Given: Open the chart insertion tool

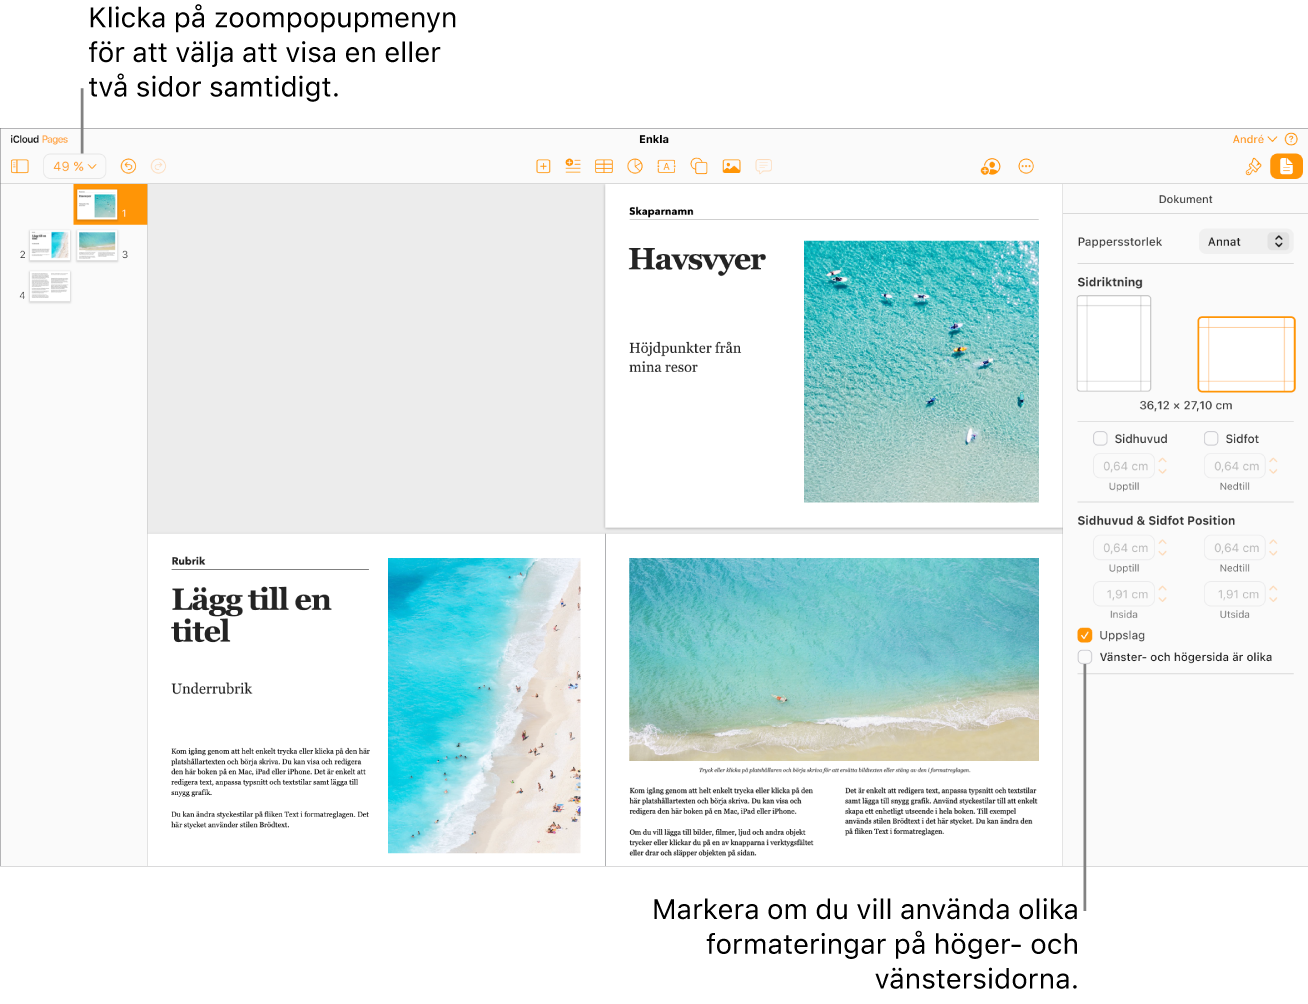Looking at the screenshot, I should pos(634,166).
